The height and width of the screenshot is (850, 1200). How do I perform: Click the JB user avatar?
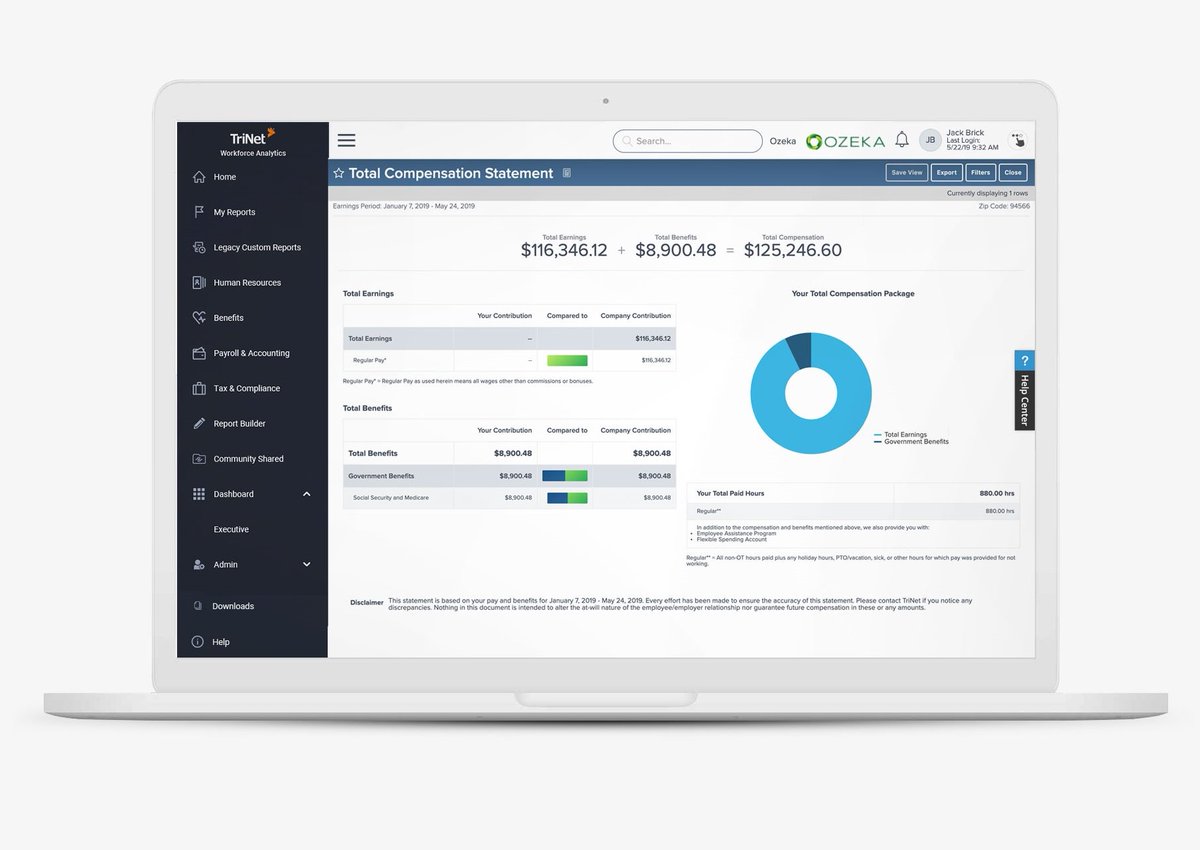pyautogui.click(x=931, y=141)
